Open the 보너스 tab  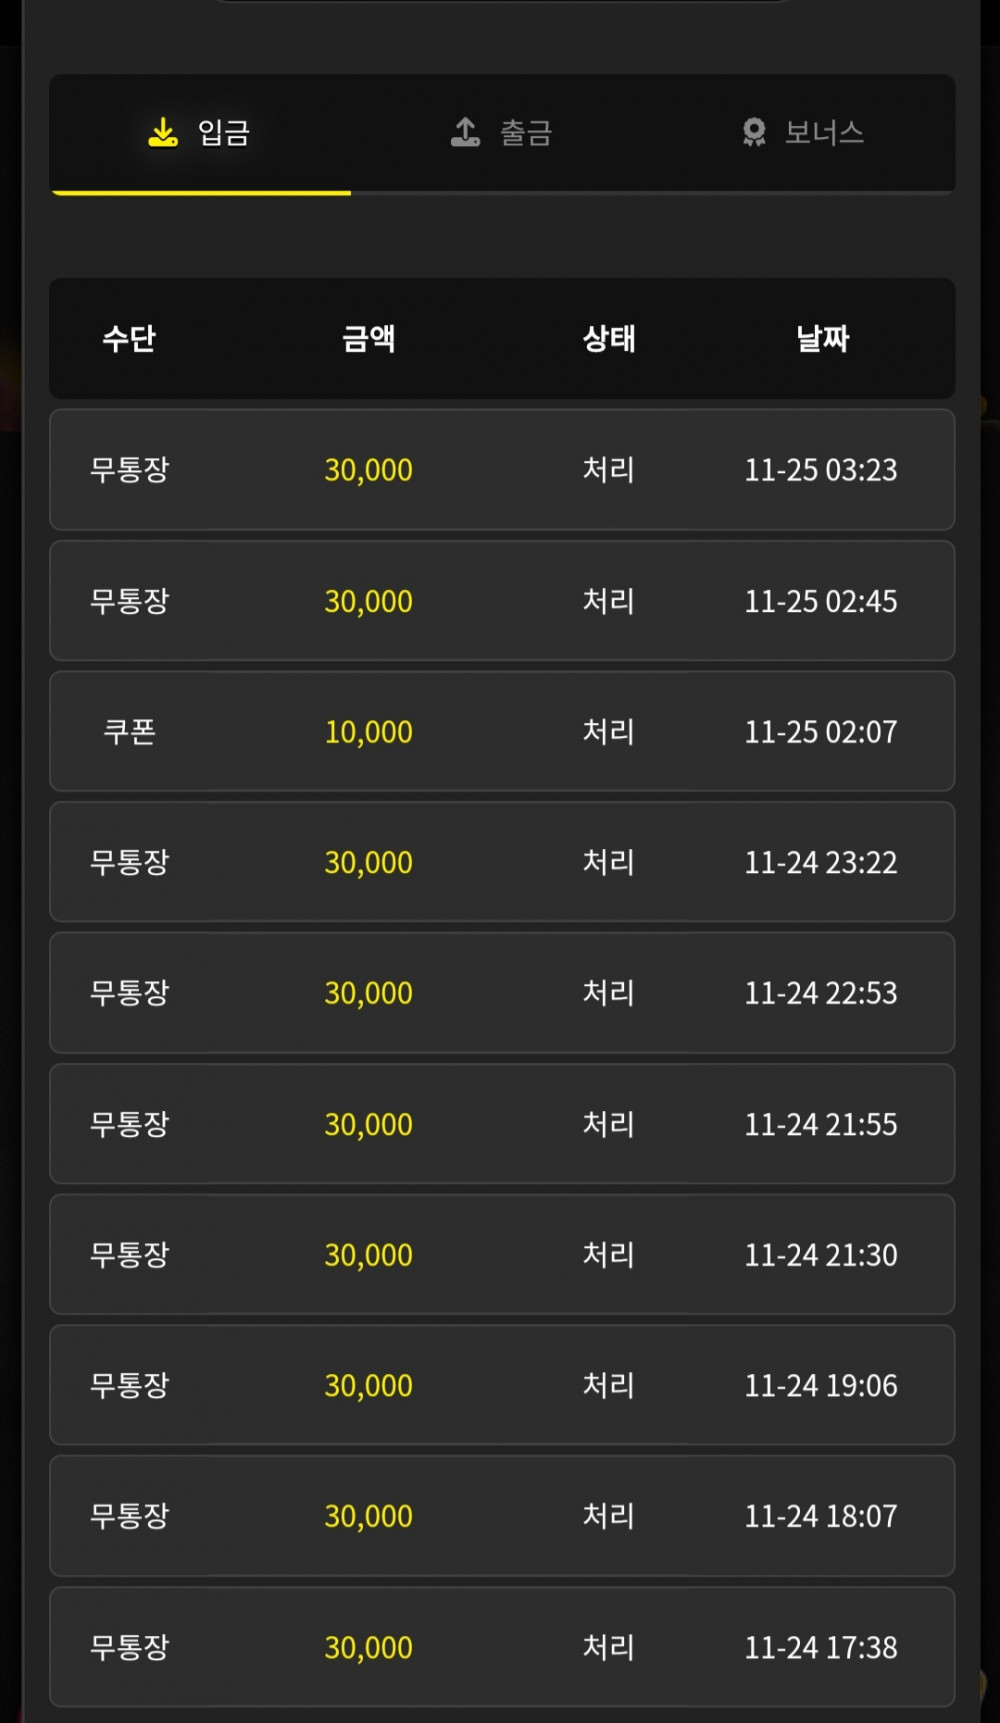pos(803,133)
